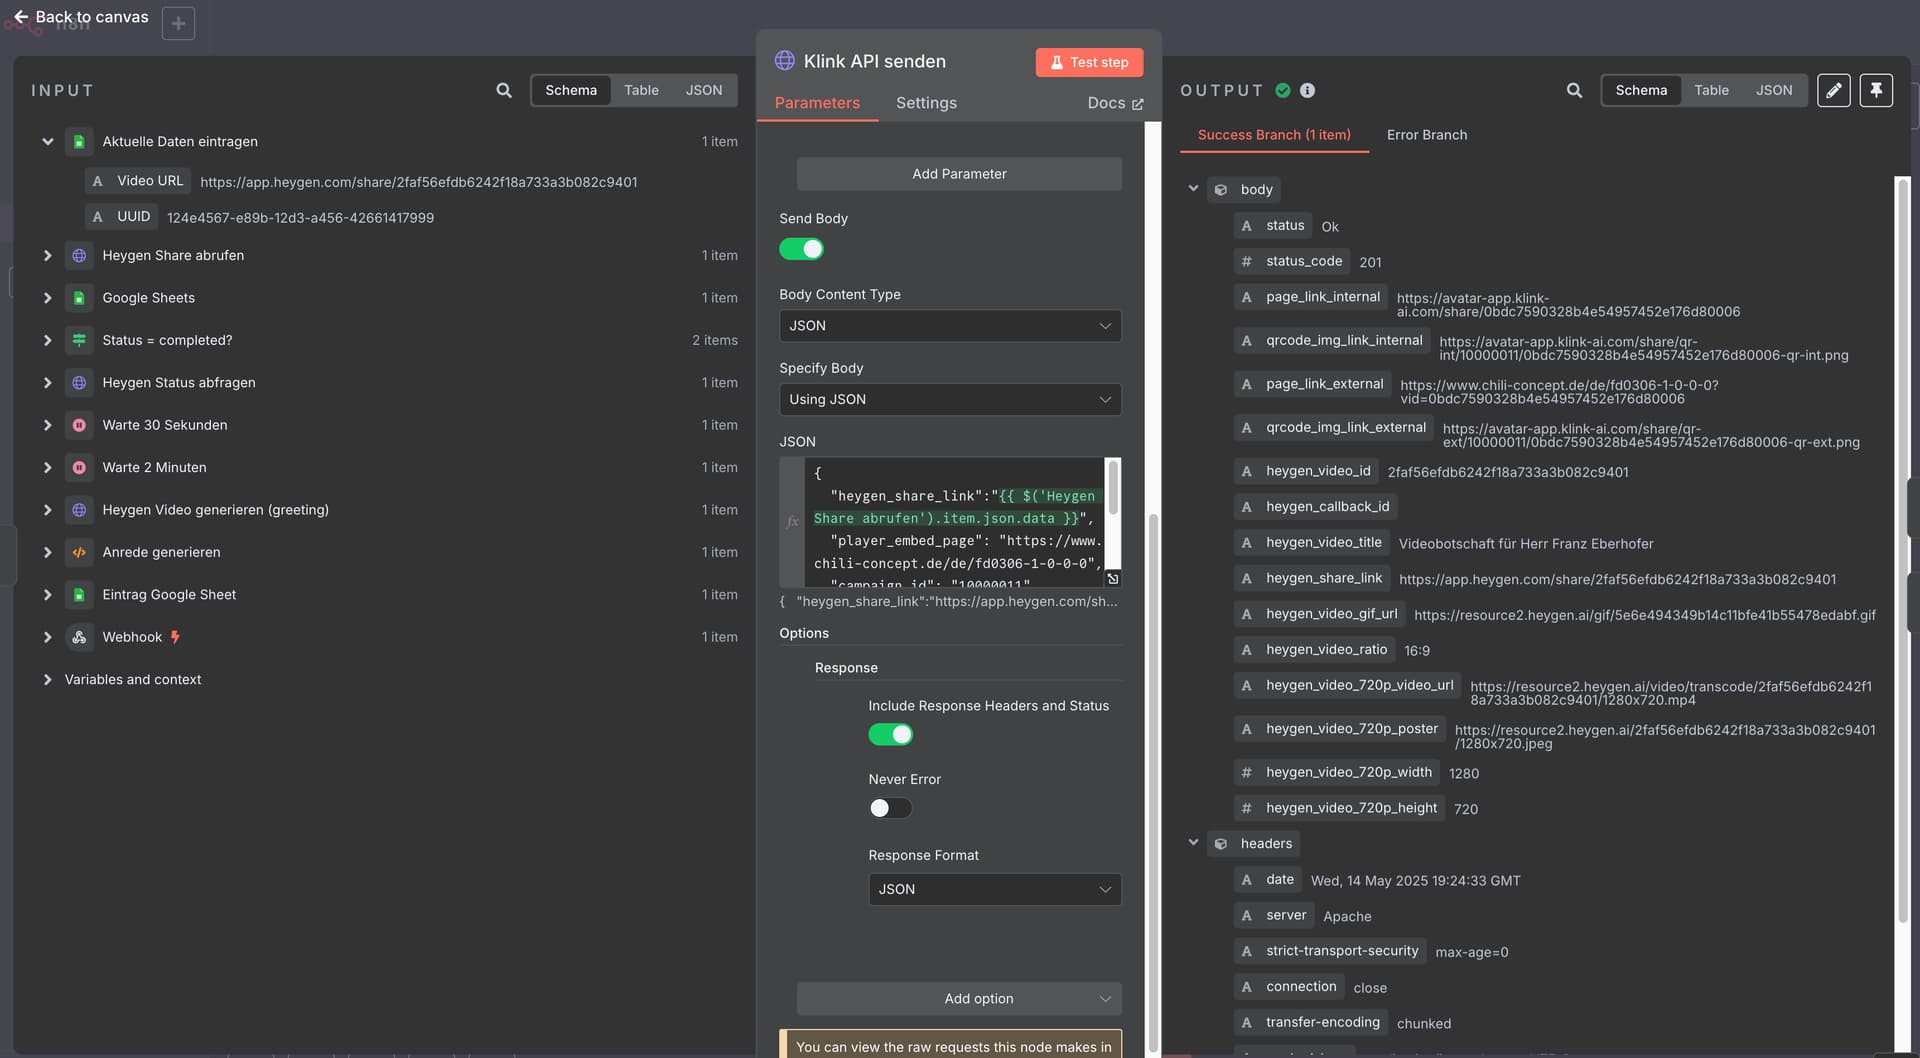
Task: Click the edit output pencil icon
Action: 1833,90
